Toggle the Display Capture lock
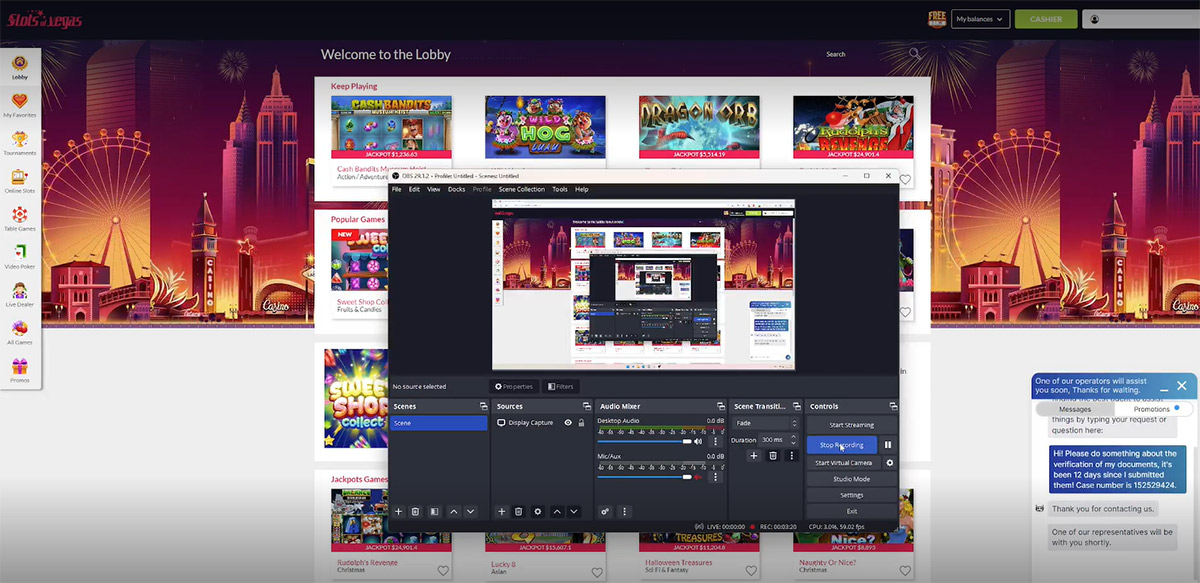The width and height of the screenshot is (1200, 583). (x=581, y=423)
